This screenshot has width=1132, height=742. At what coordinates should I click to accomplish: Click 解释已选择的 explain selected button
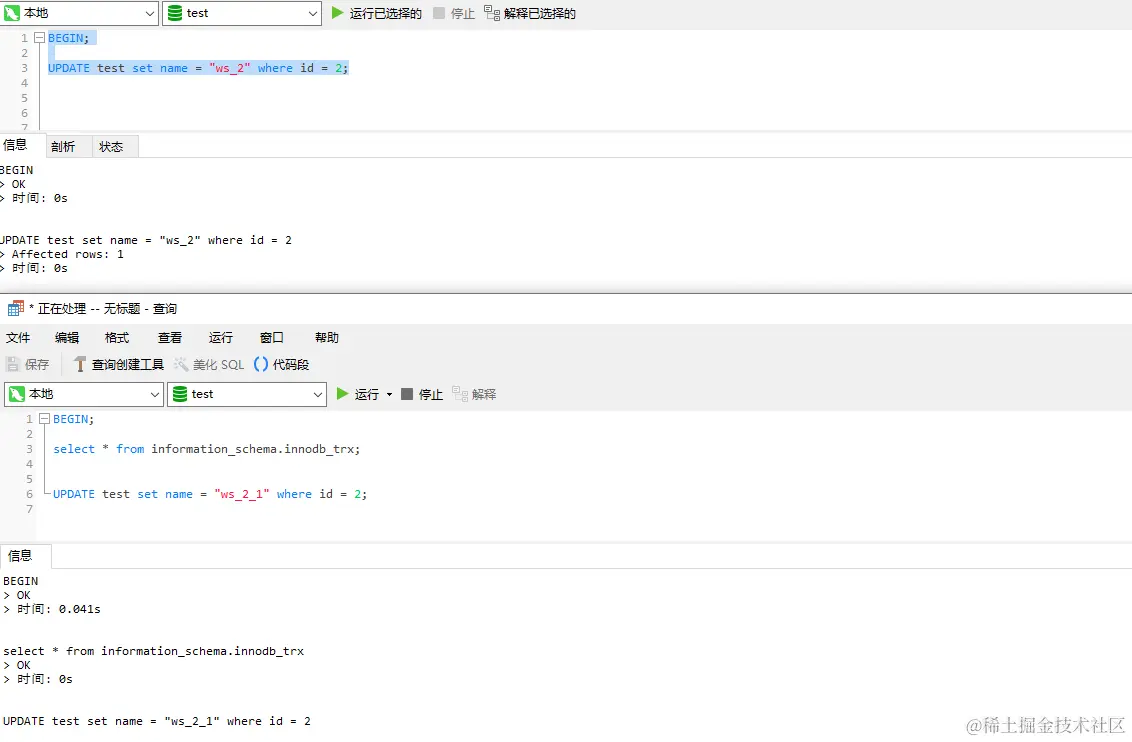pos(530,13)
